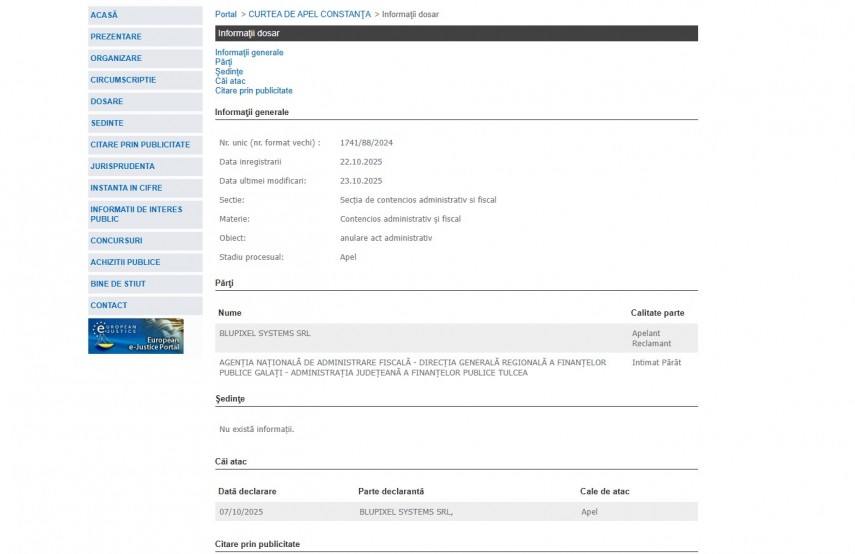855x554 pixels.
Task: Jump to the Părți anchor link
Action: point(223,62)
